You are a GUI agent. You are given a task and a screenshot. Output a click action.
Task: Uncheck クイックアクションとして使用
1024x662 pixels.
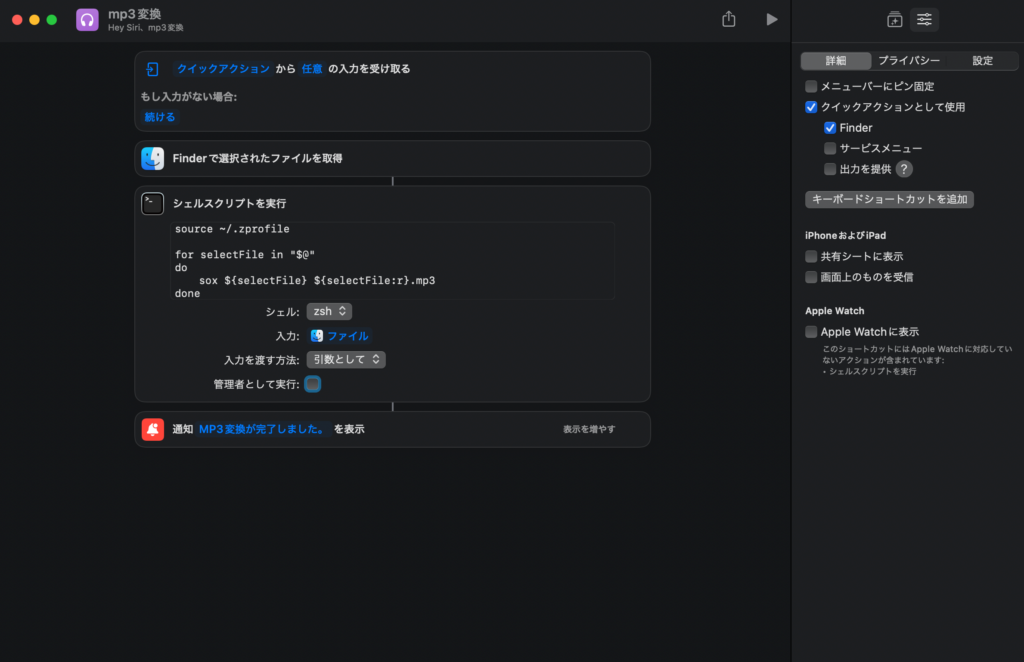[x=811, y=107]
